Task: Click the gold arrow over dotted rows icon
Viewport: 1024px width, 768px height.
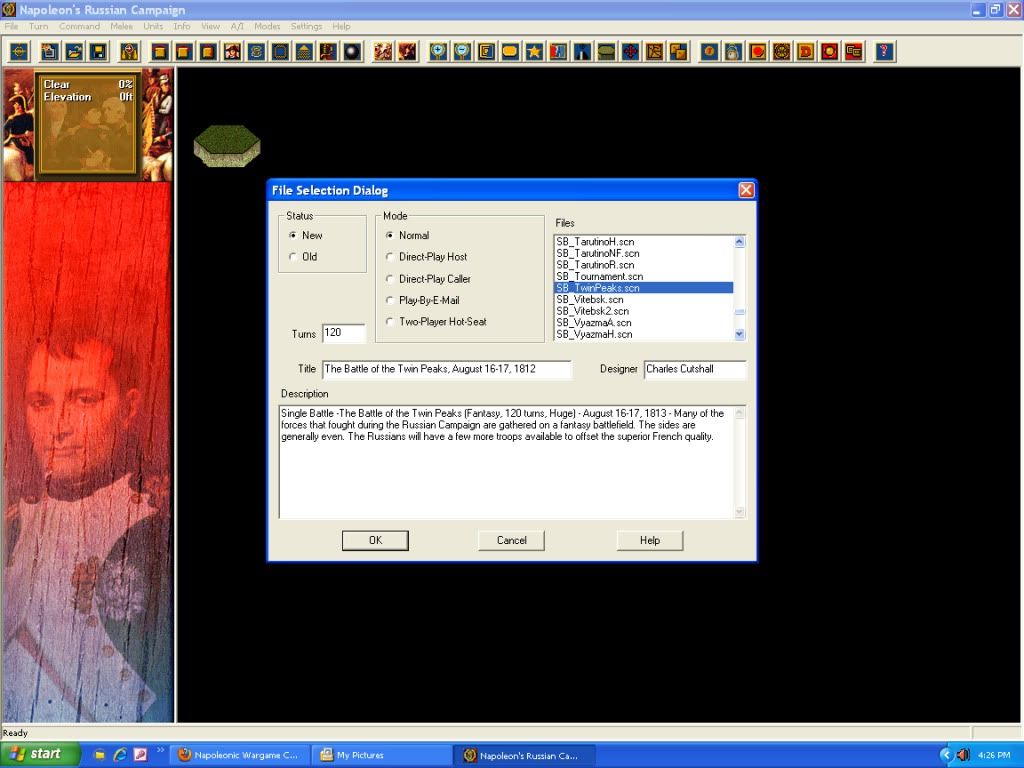Action: [304, 52]
